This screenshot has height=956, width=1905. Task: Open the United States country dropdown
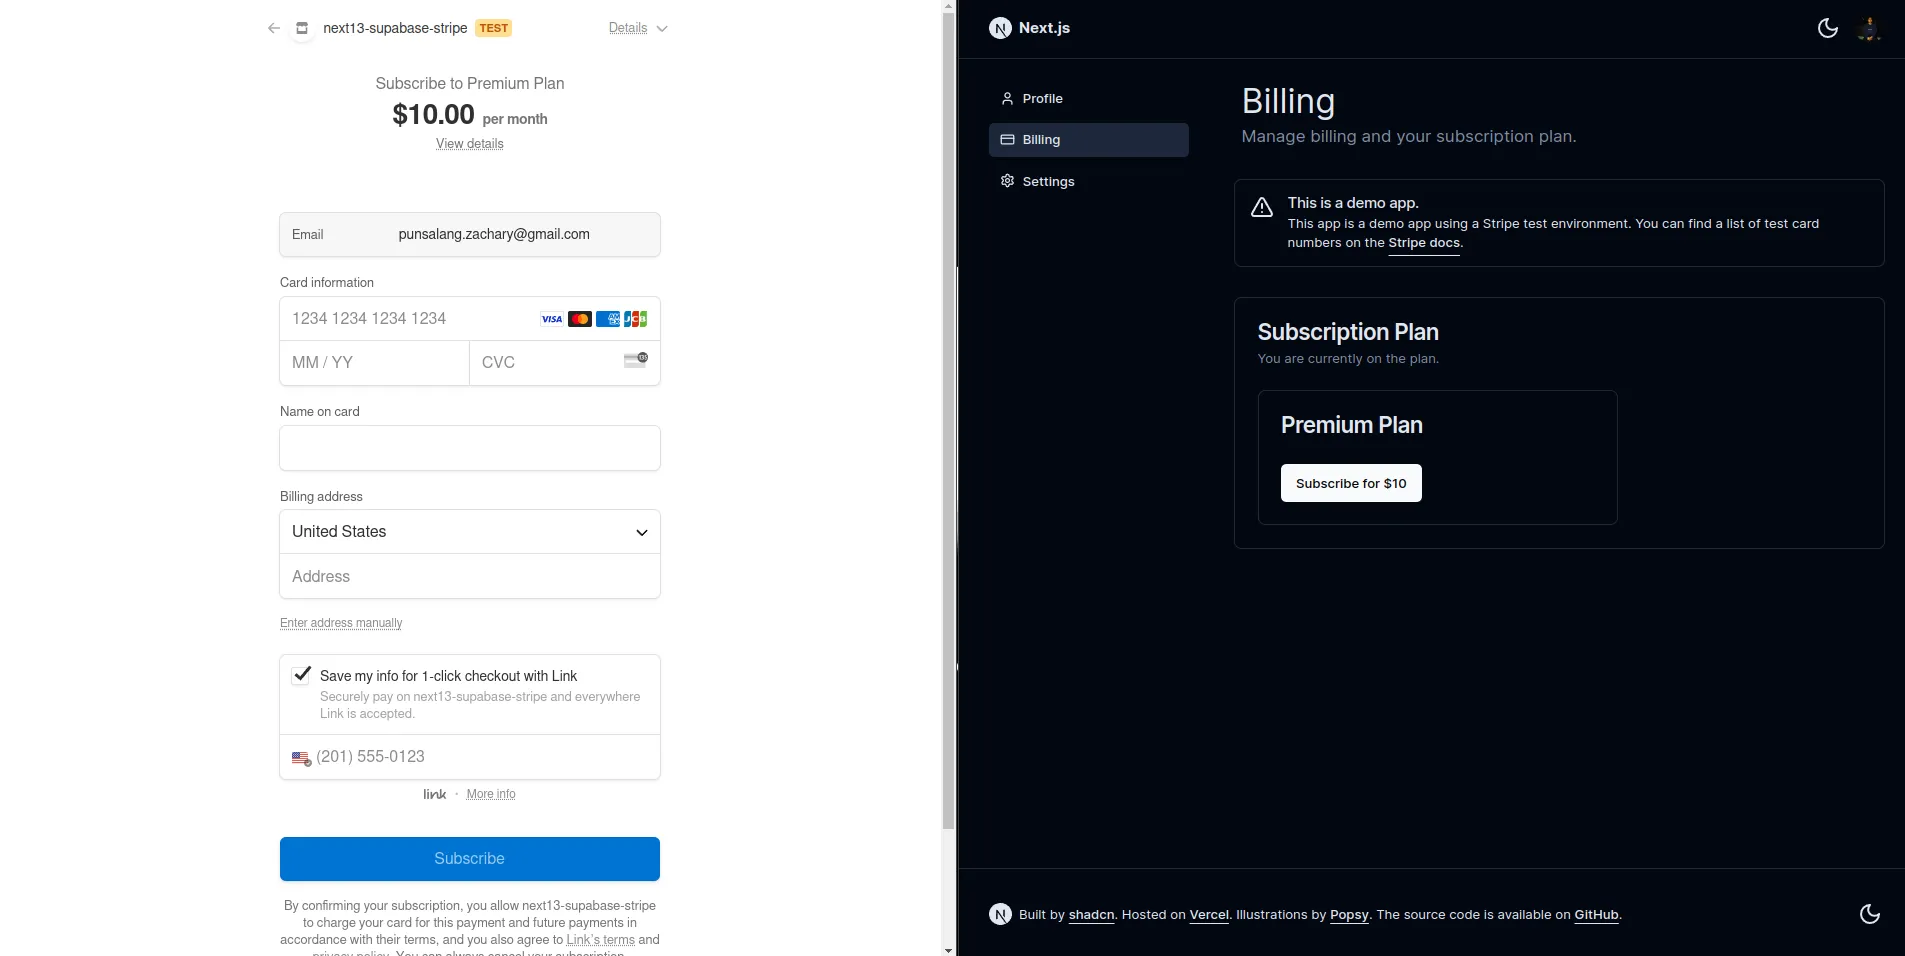(469, 532)
